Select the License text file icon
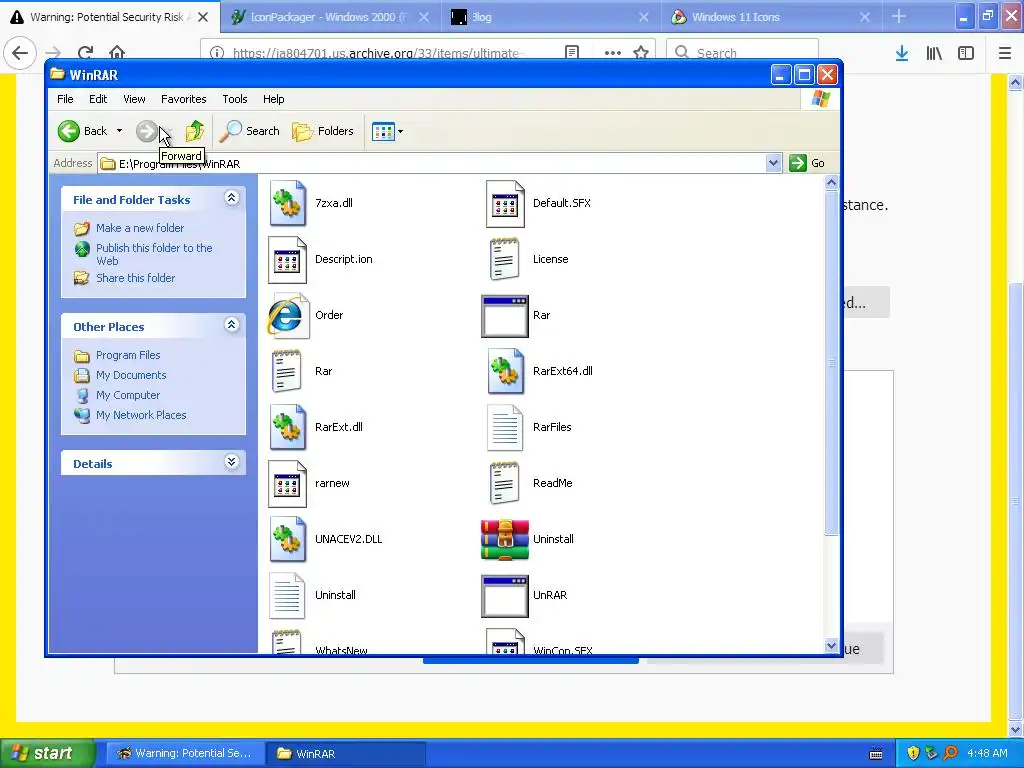Image resolution: width=1024 pixels, height=768 pixels. tap(505, 259)
